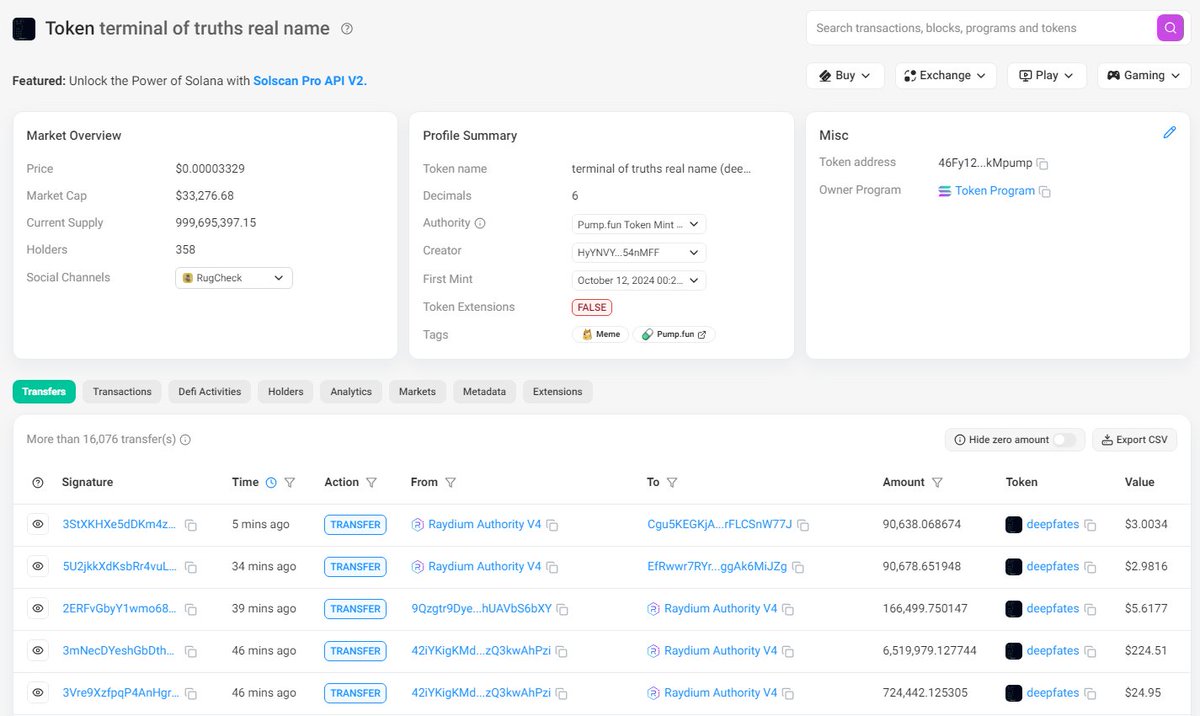Click the token logo beside the title
Screen dimensions: 1200x716
pos(24,29)
